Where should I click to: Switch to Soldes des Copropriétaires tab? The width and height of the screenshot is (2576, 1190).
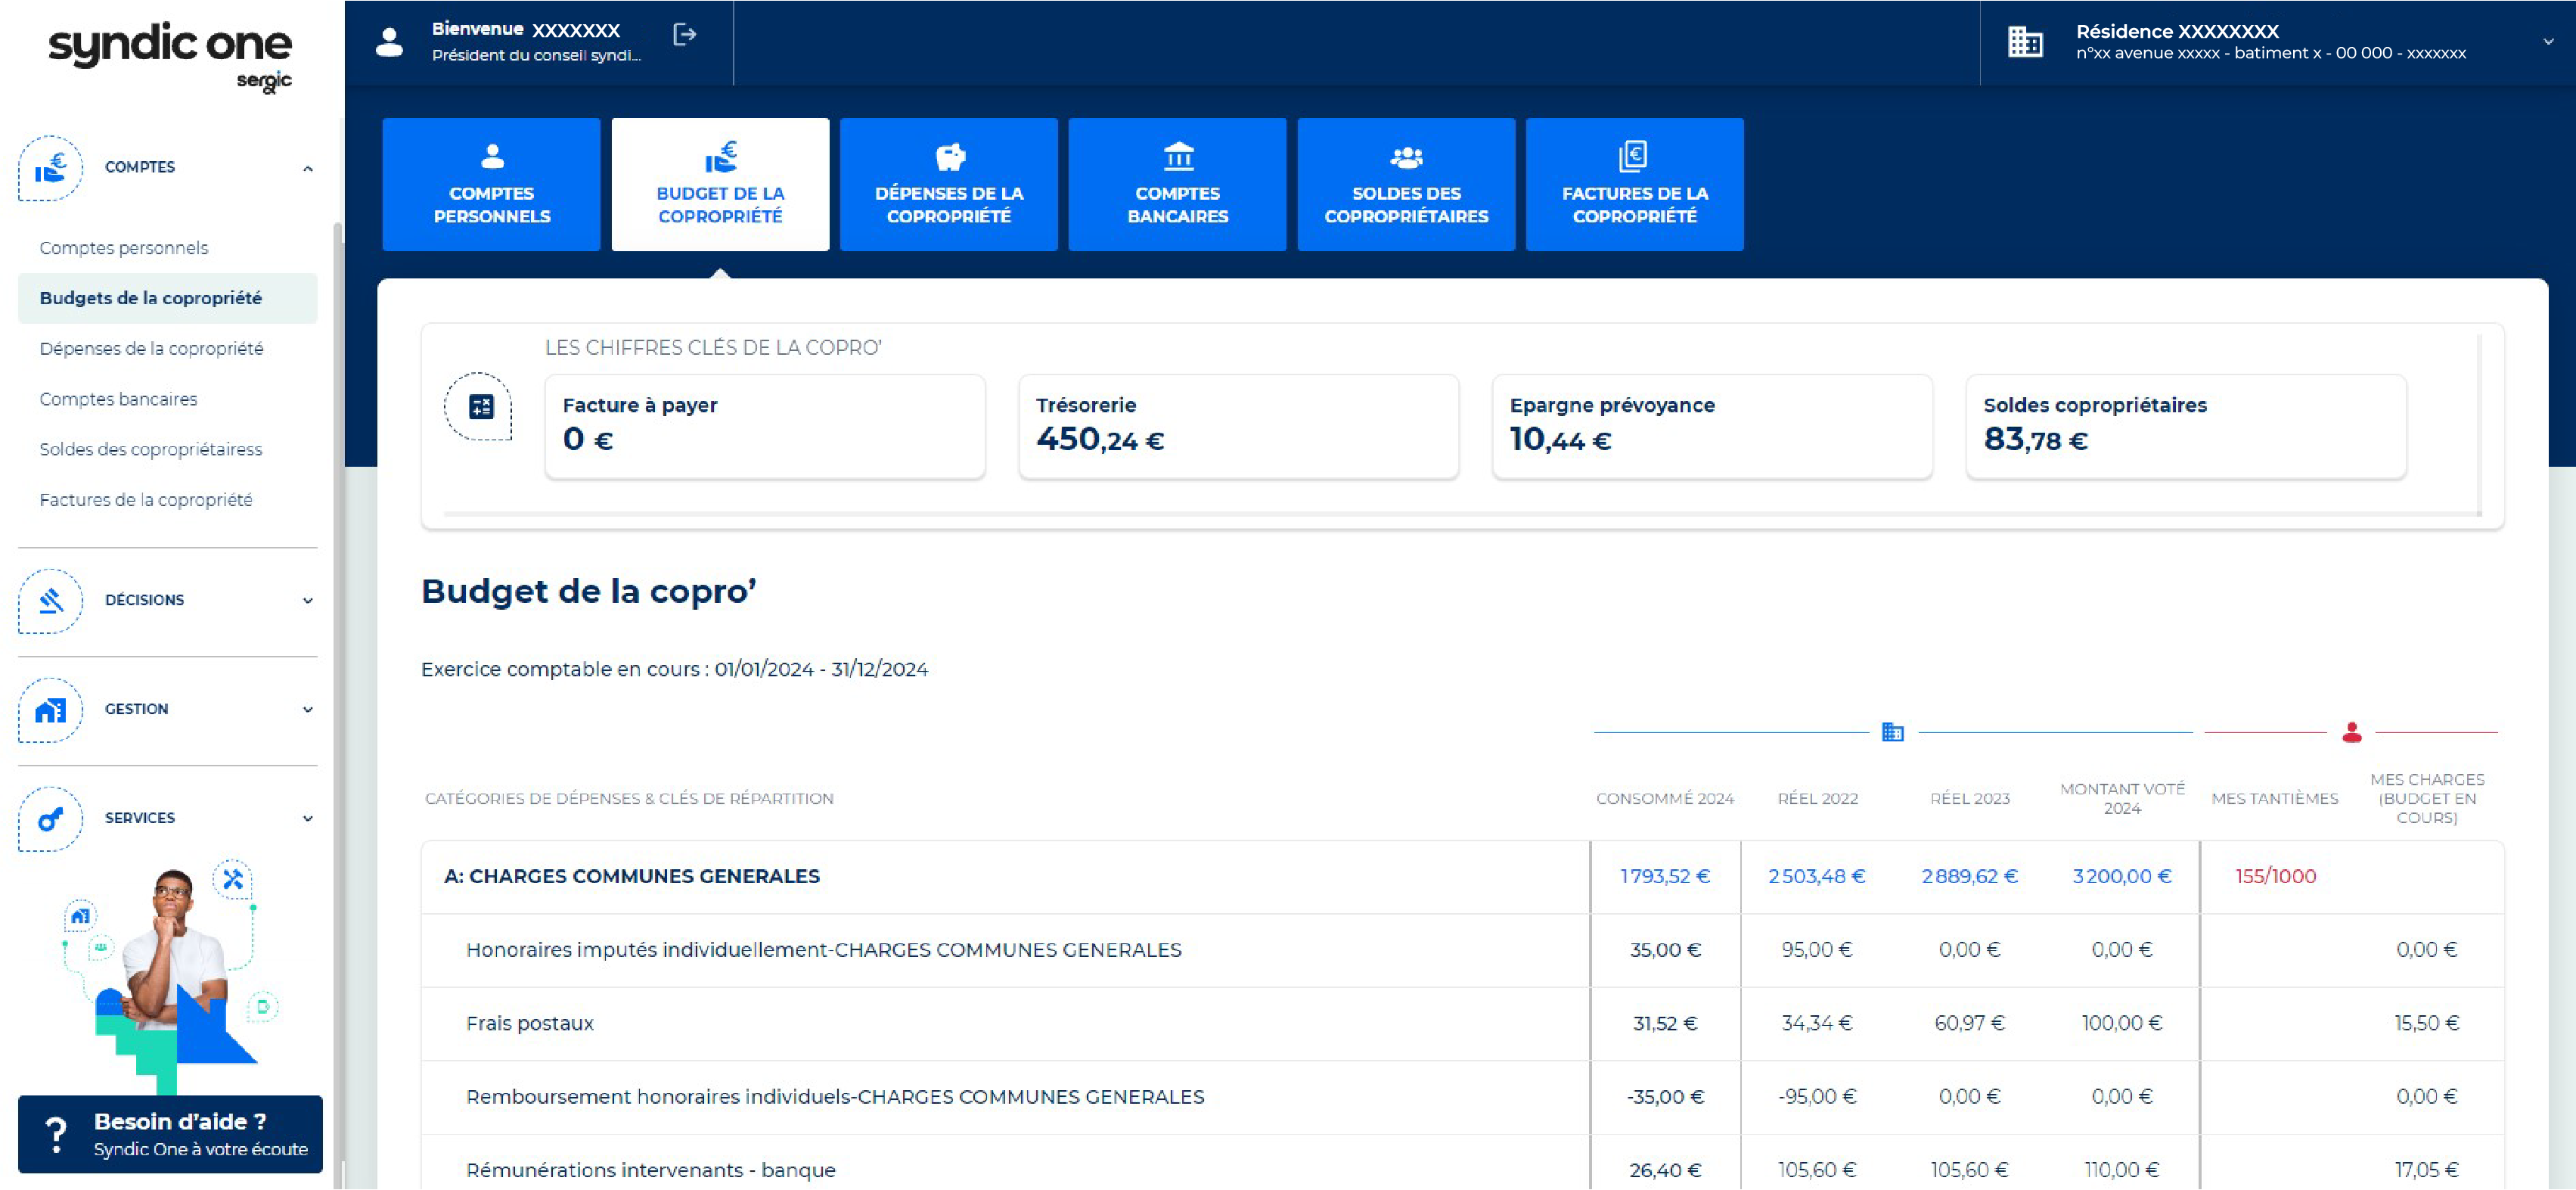coord(1406,184)
